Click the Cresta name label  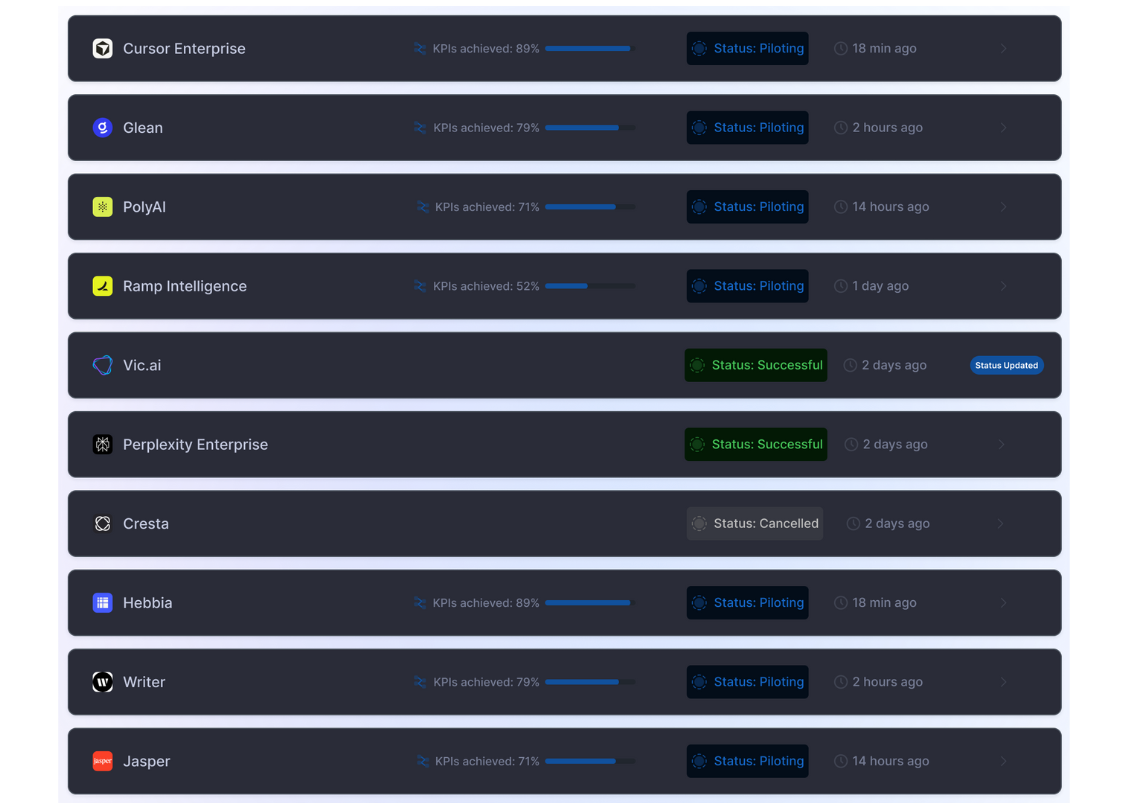[146, 523]
